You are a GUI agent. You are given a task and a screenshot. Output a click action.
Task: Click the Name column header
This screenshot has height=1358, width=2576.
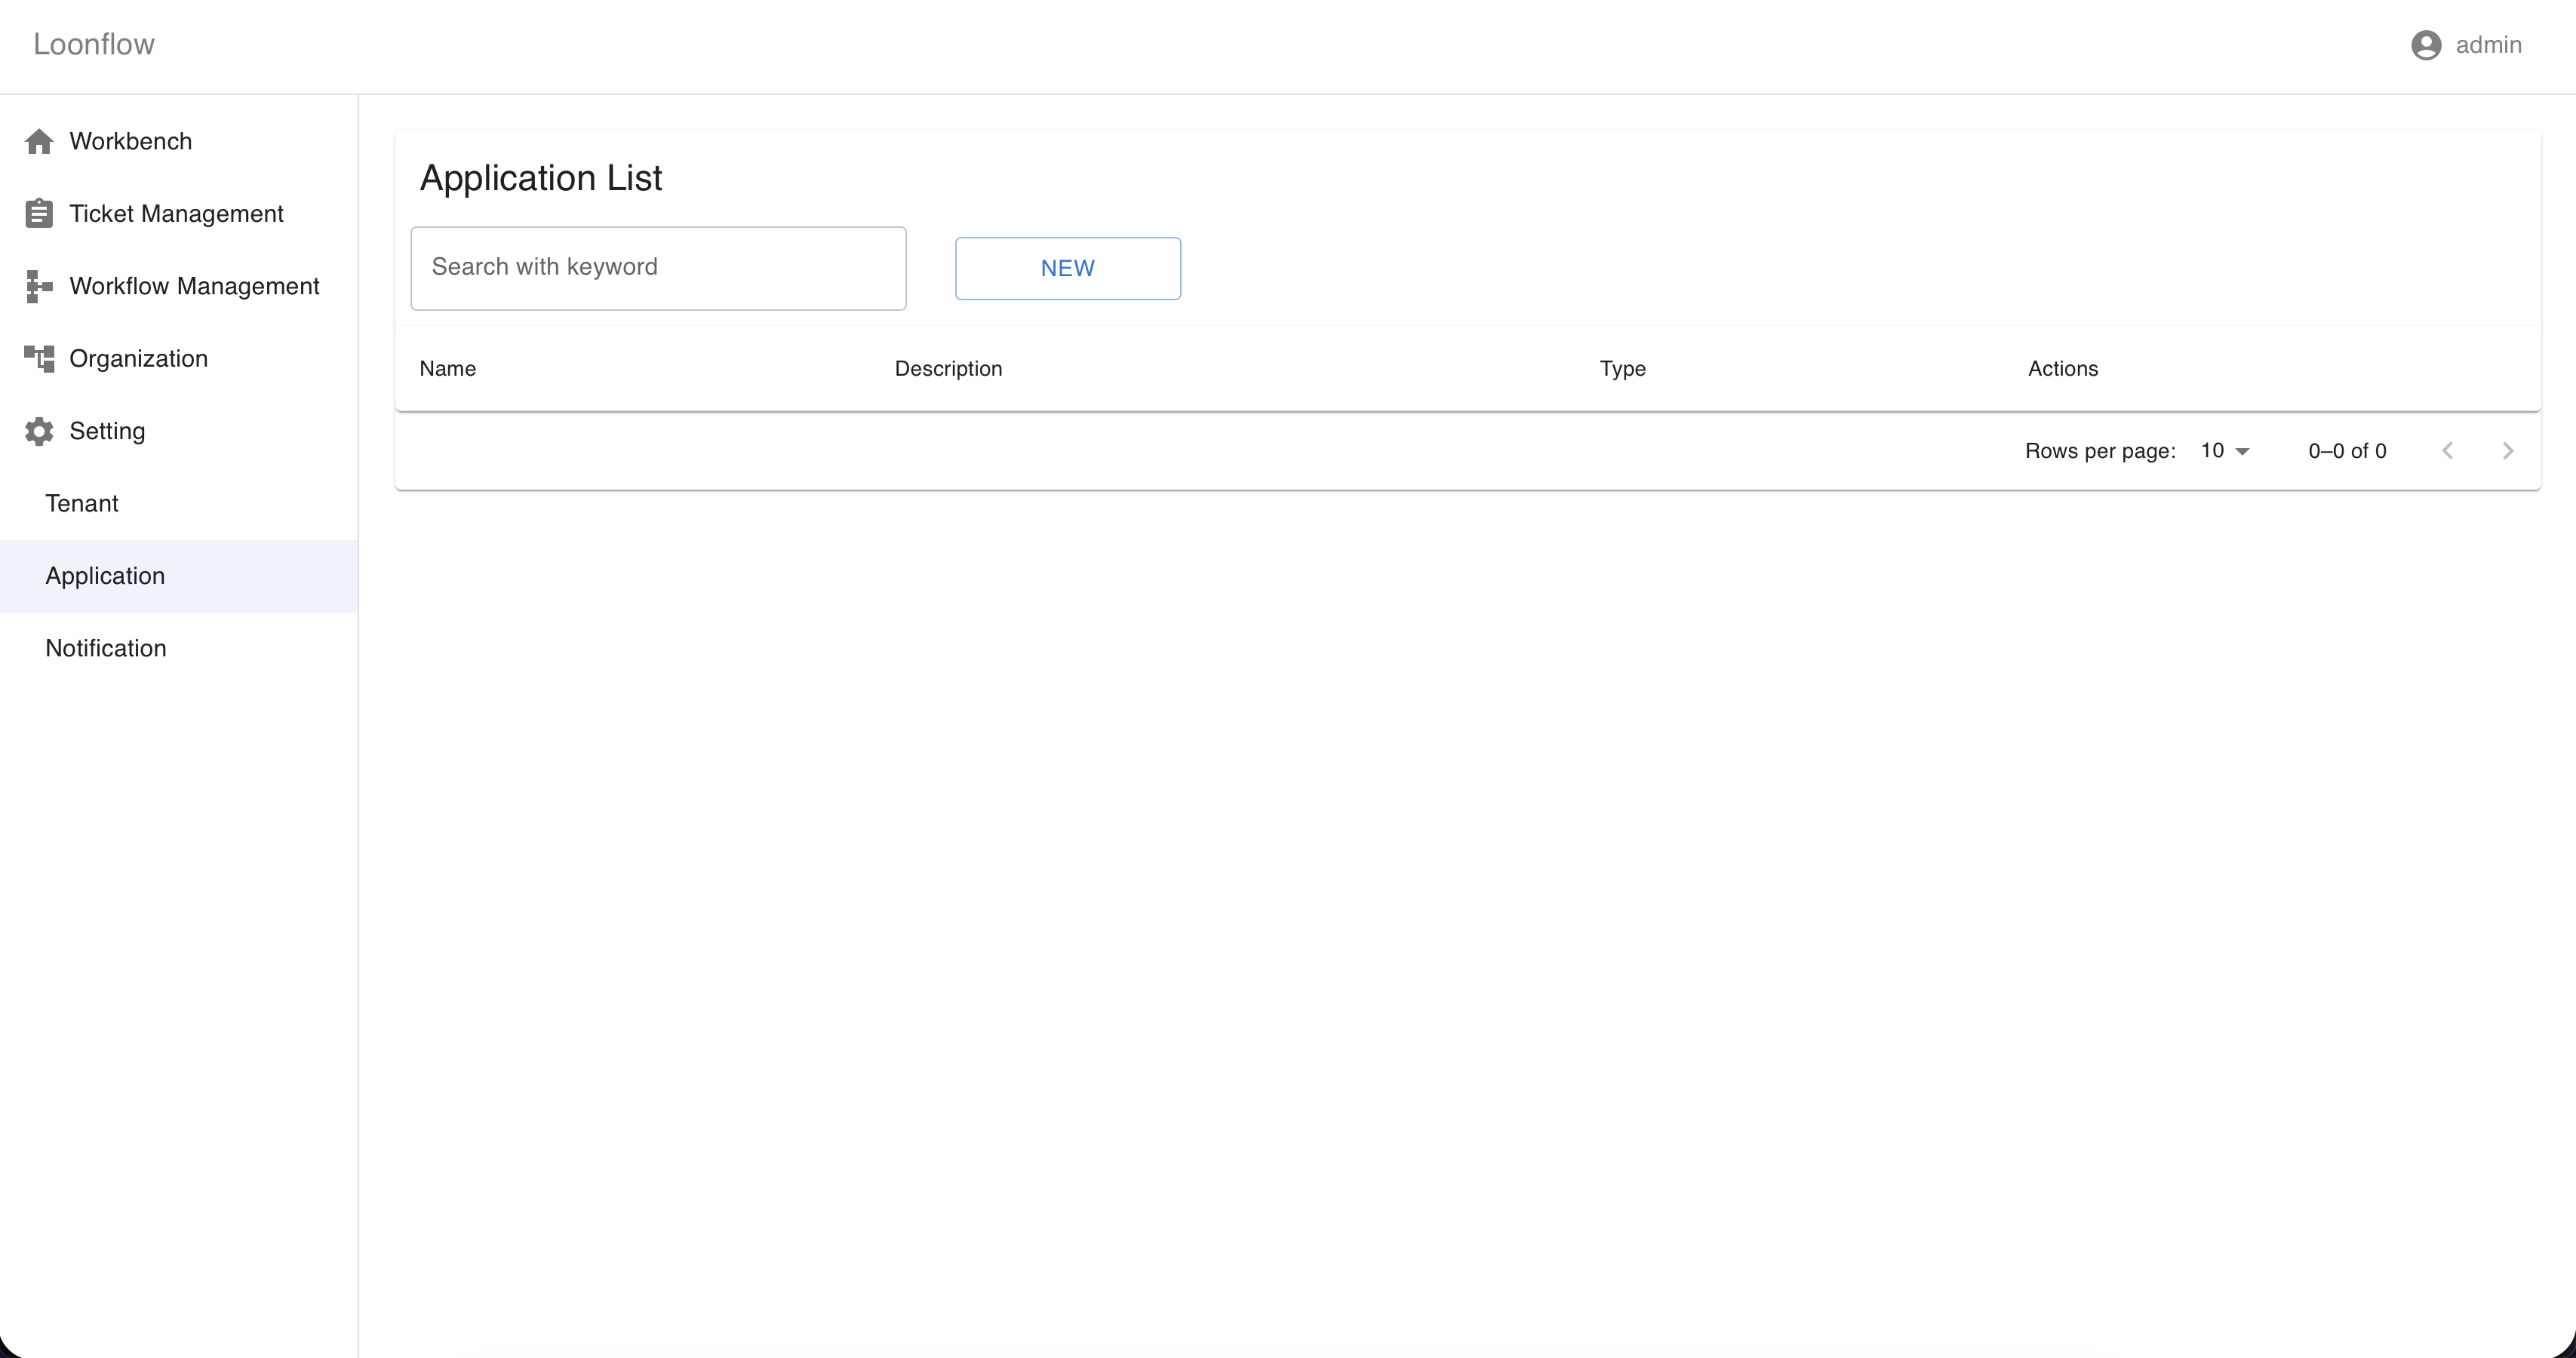click(x=447, y=368)
